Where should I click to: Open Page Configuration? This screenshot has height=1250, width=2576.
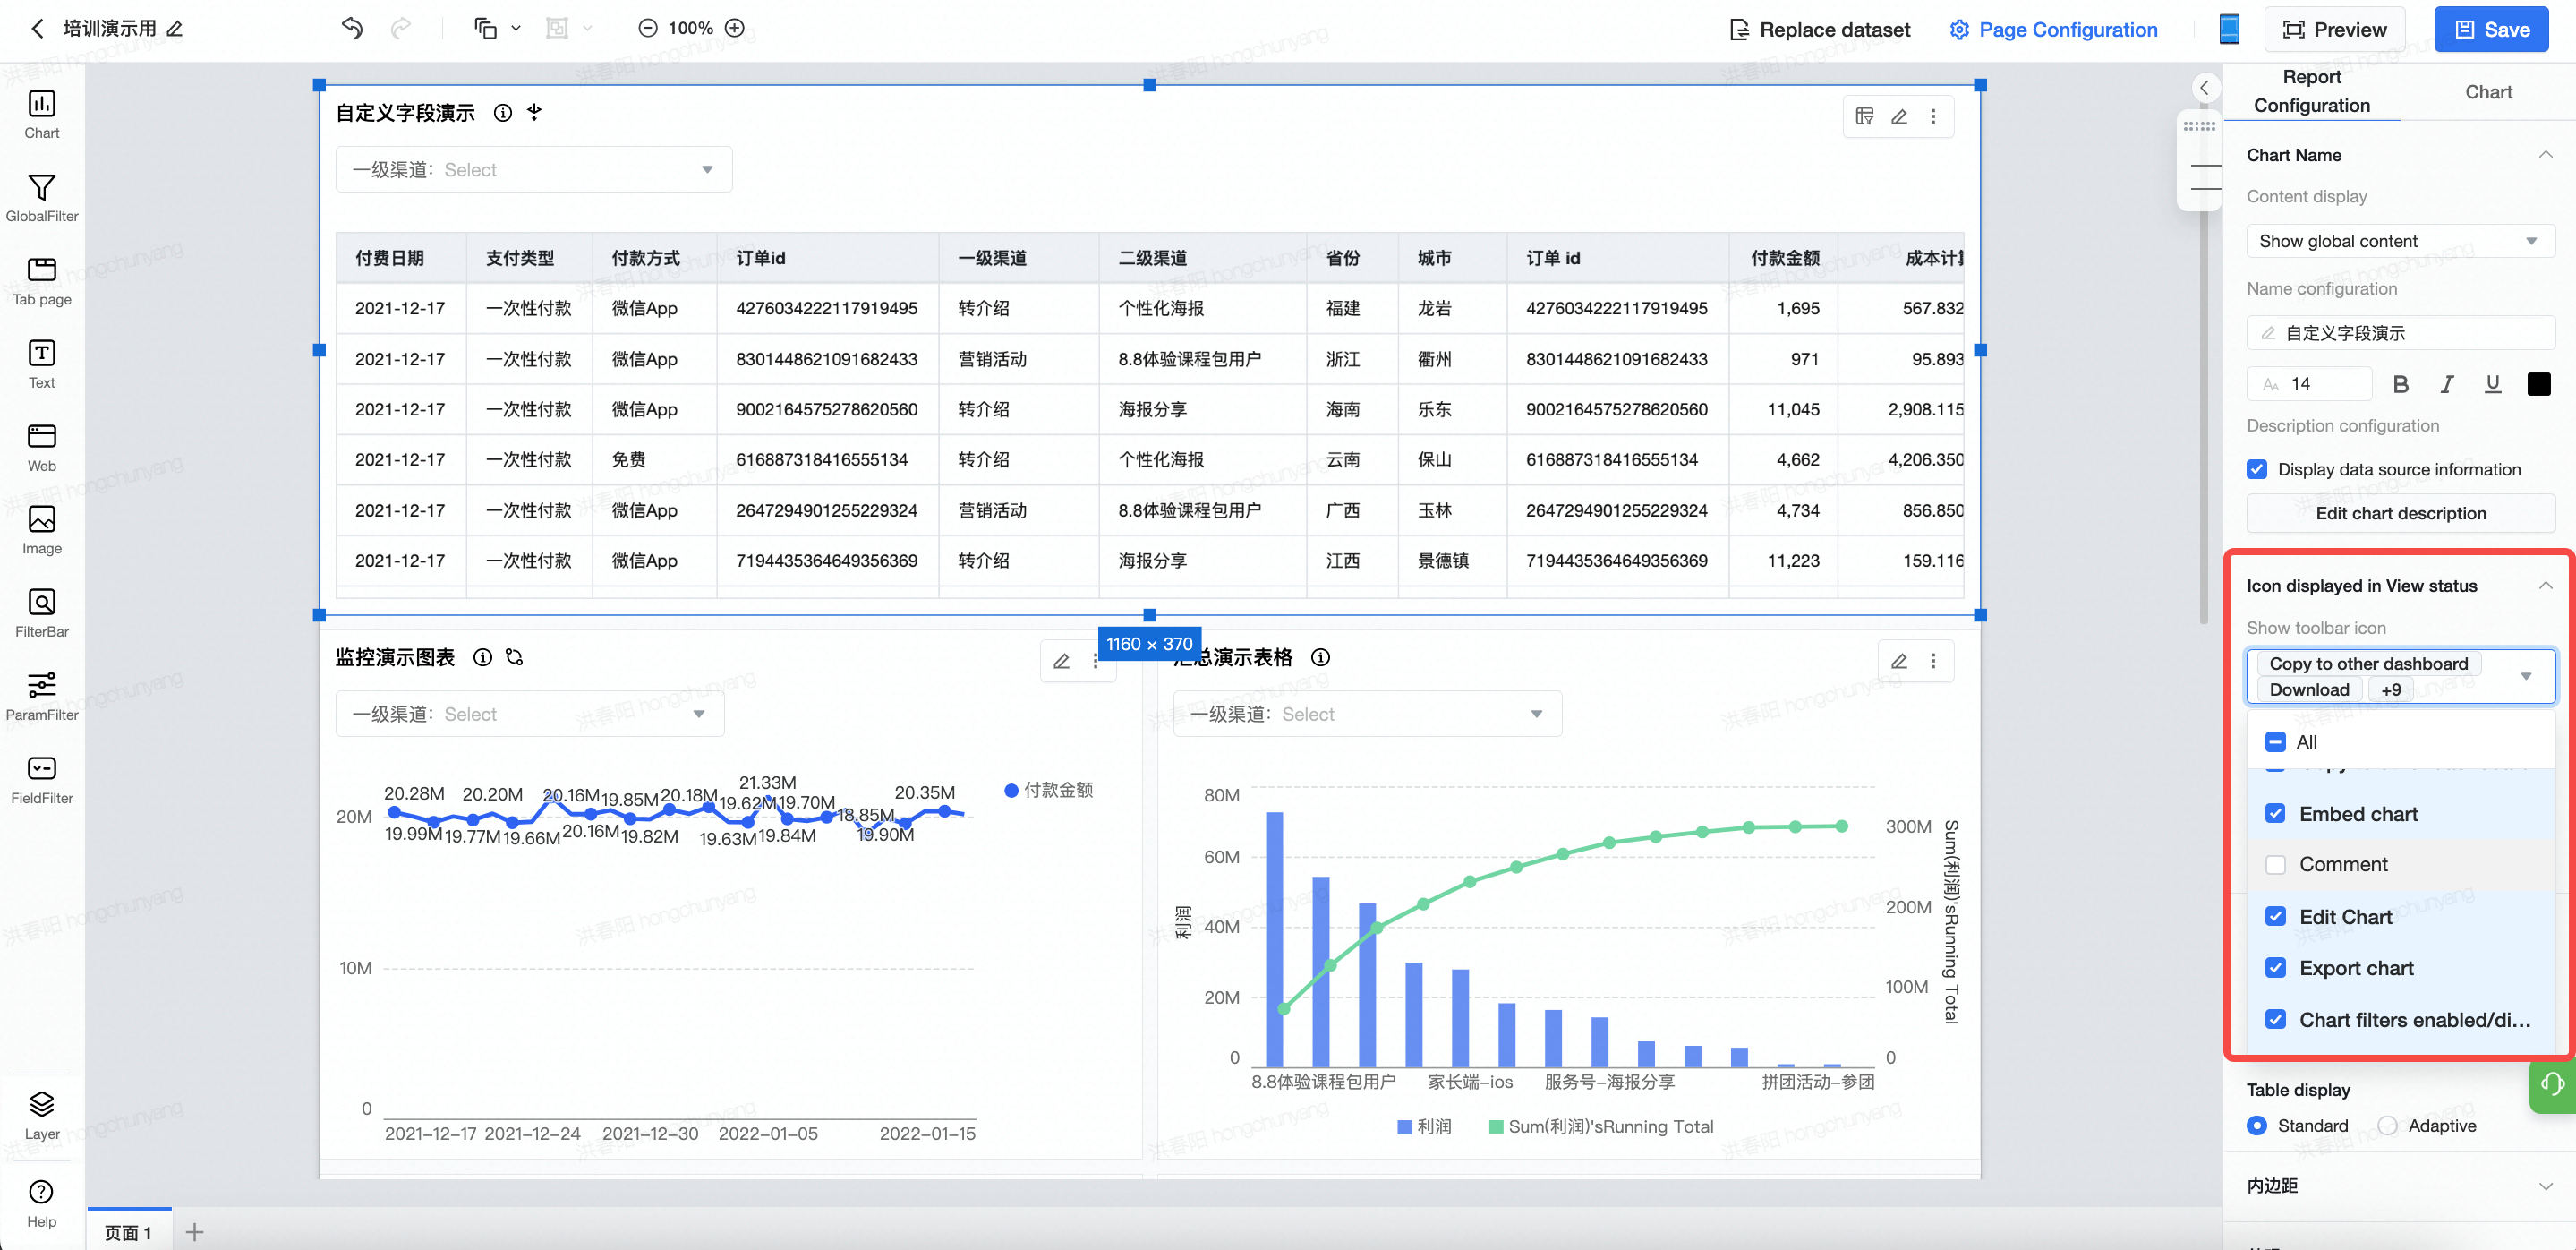2053,29
